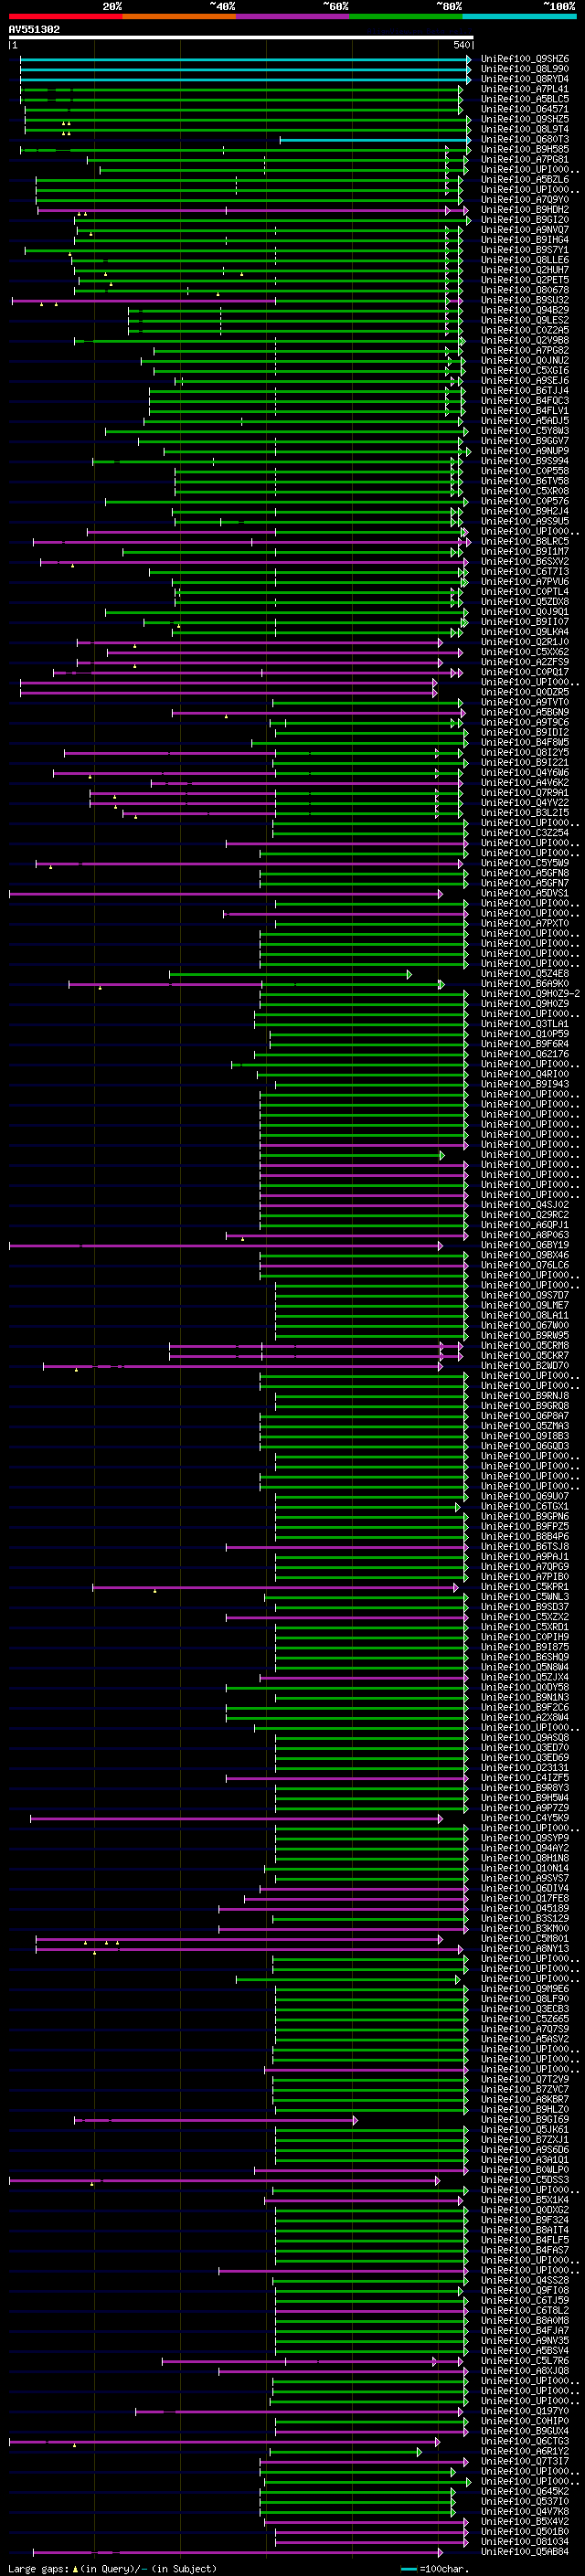Click the red 20% identity legend segment
Screen dimensions: 585x2576
65,17
